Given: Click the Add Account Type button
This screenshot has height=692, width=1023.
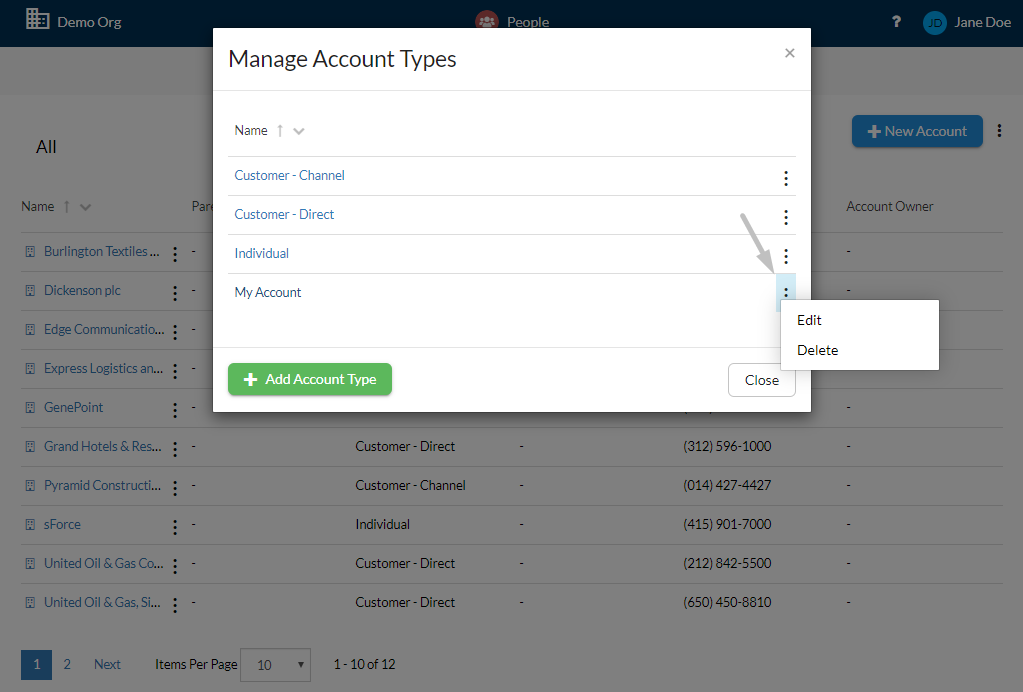Looking at the screenshot, I should (310, 379).
